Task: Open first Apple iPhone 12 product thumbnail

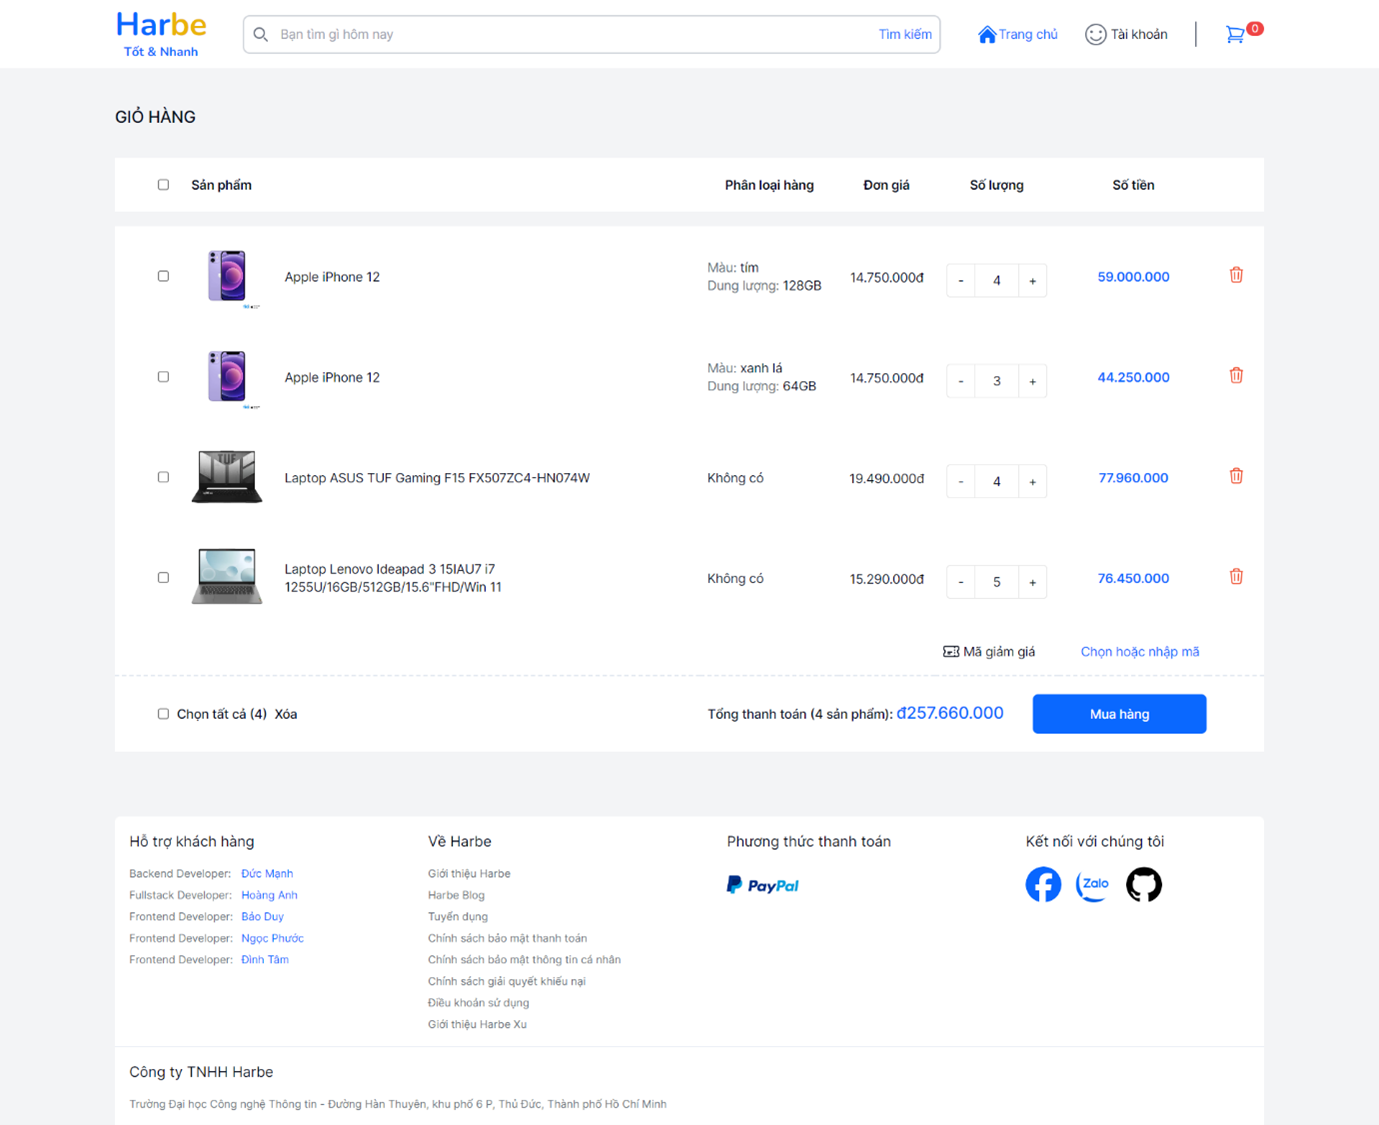Action: click(x=228, y=277)
